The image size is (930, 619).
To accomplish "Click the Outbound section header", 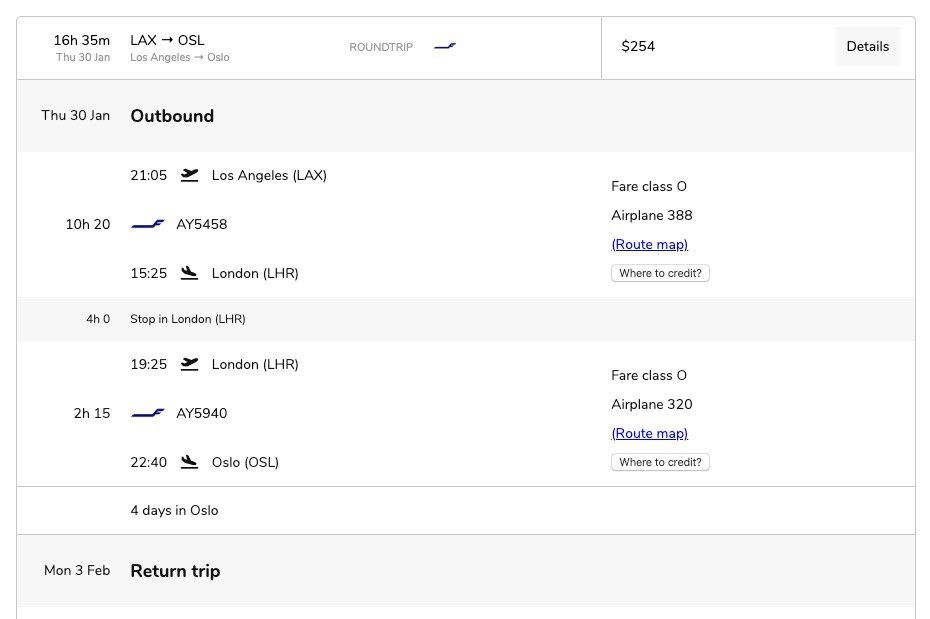I will click(x=172, y=116).
